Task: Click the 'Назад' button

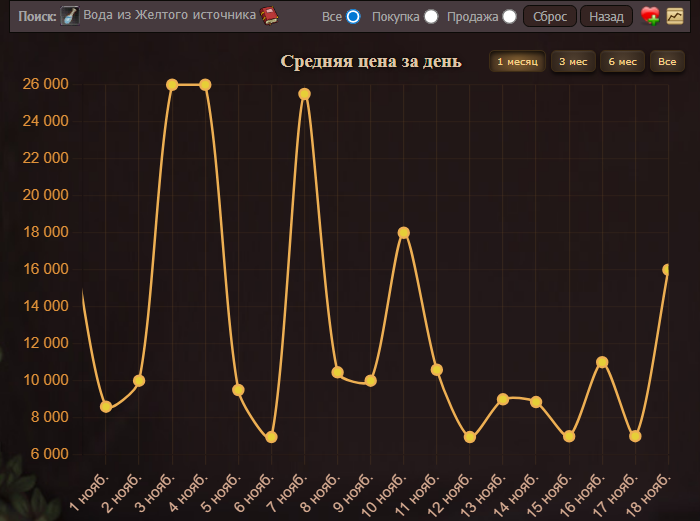Action: pos(606,17)
